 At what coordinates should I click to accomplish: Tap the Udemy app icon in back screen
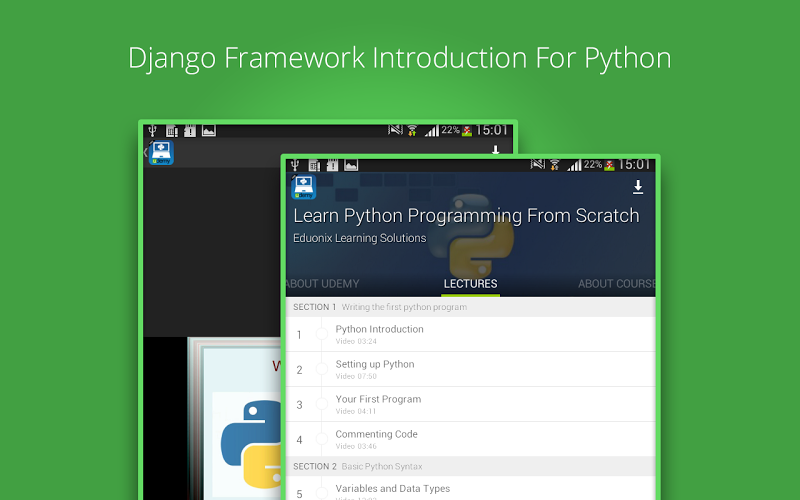coord(161,153)
